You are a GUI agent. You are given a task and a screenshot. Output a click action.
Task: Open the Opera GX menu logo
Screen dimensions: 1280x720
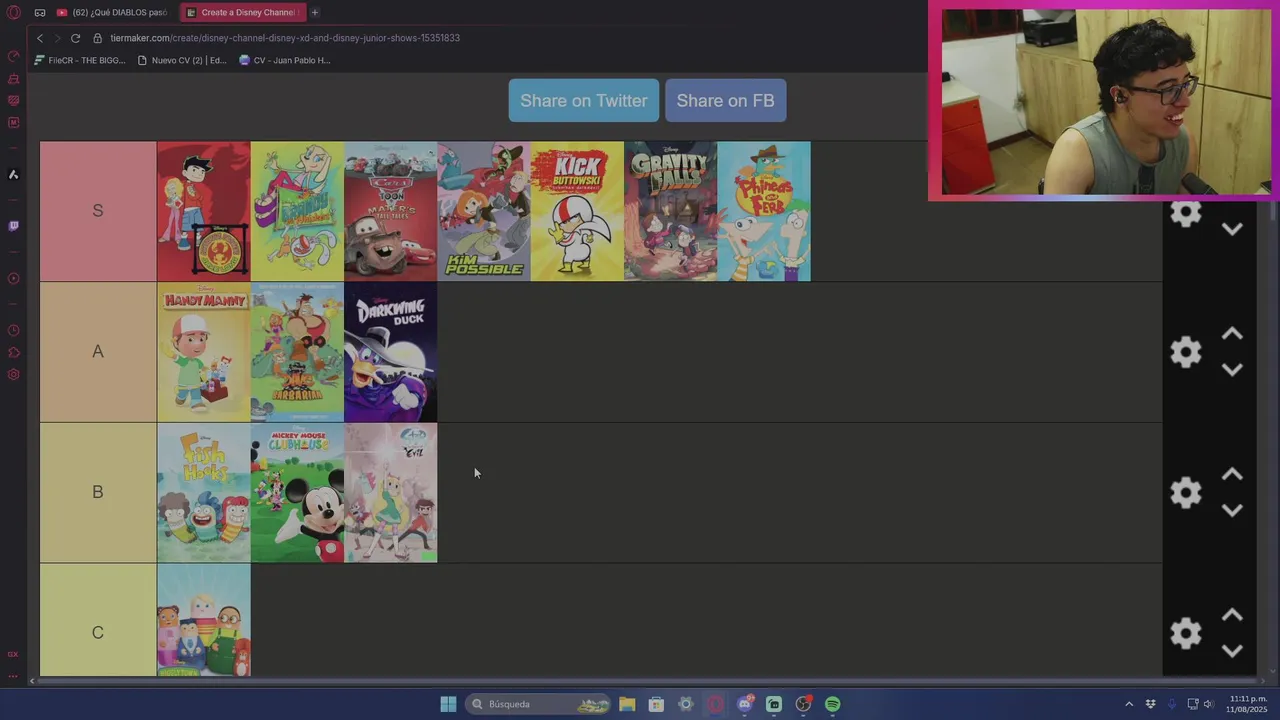click(13, 13)
